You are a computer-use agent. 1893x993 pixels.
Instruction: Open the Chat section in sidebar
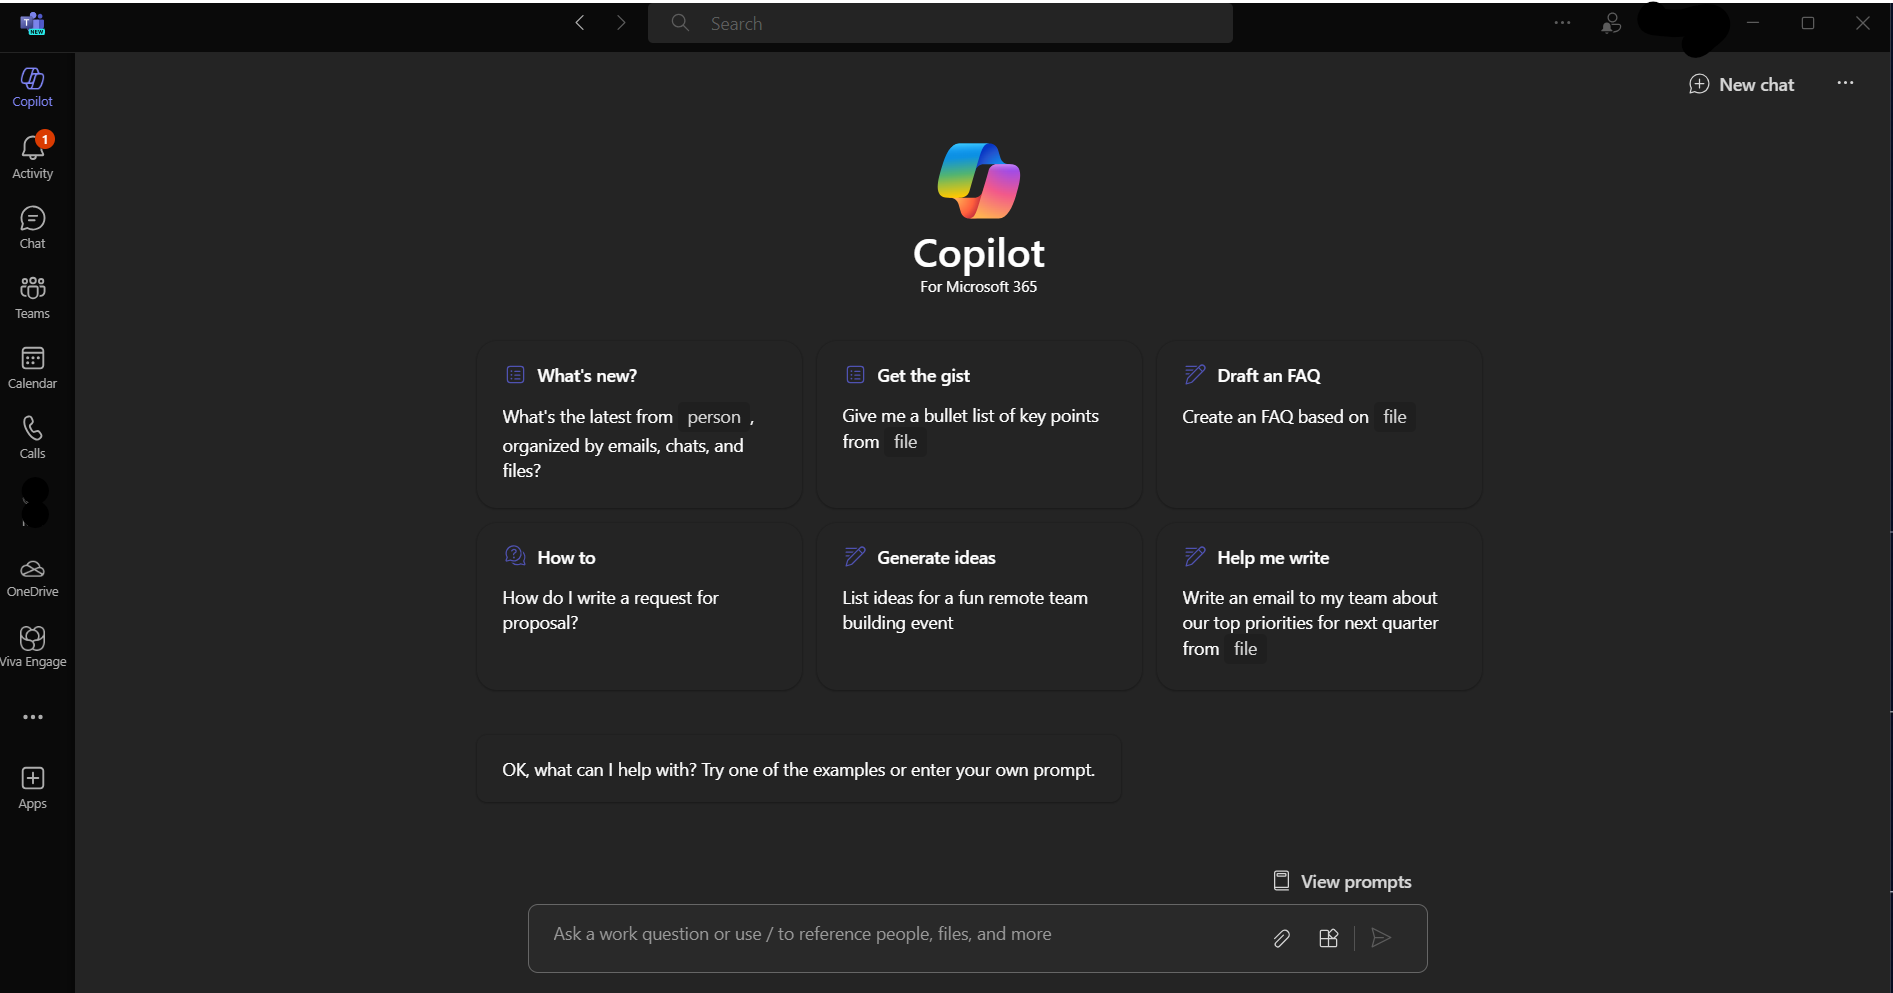pyautogui.click(x=33, y=228)
